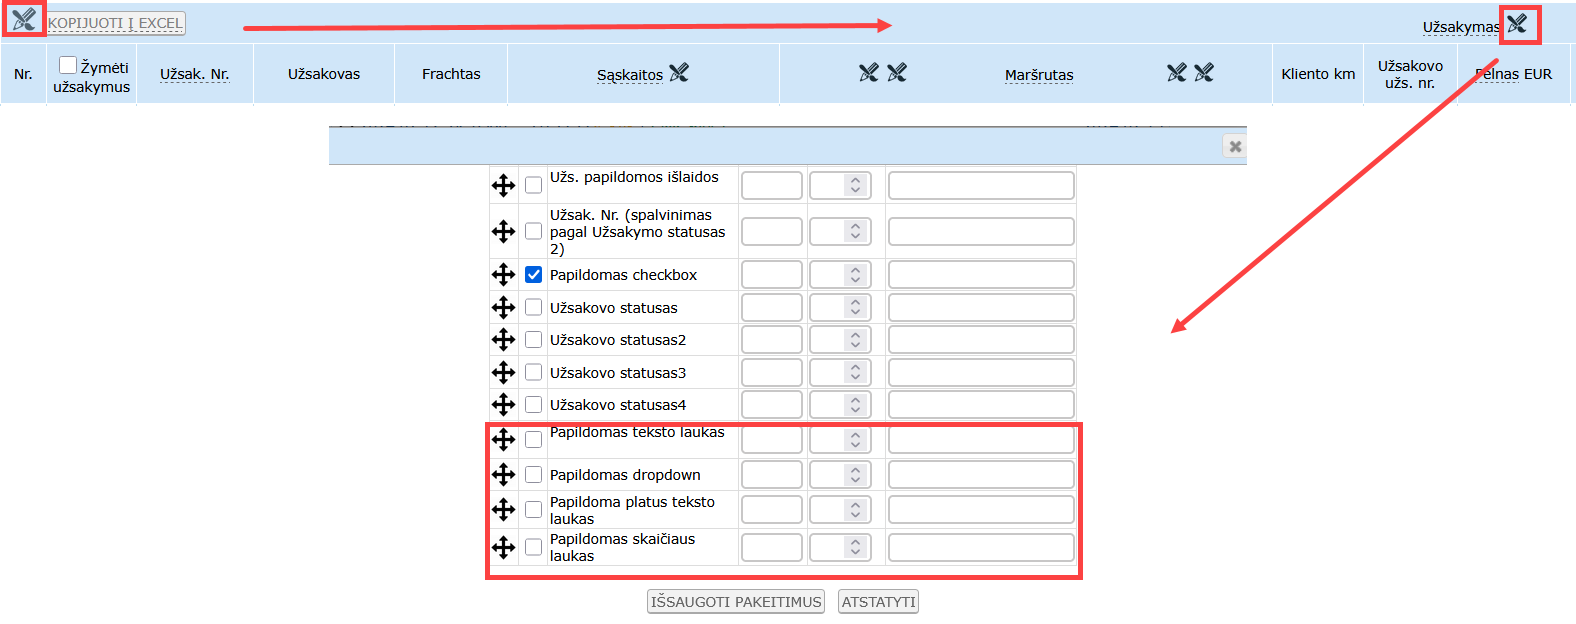Uncheck the Papildomas checkbox option
This screenshot has width=1576, height=624.
pos(534,274)
